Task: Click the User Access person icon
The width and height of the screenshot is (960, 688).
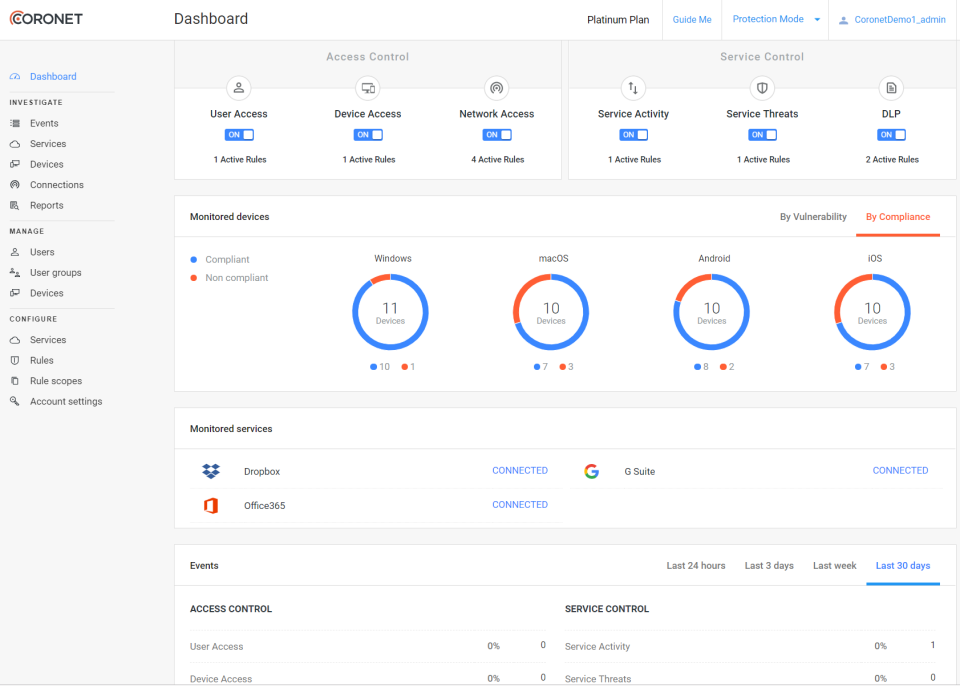Action: 239,88
